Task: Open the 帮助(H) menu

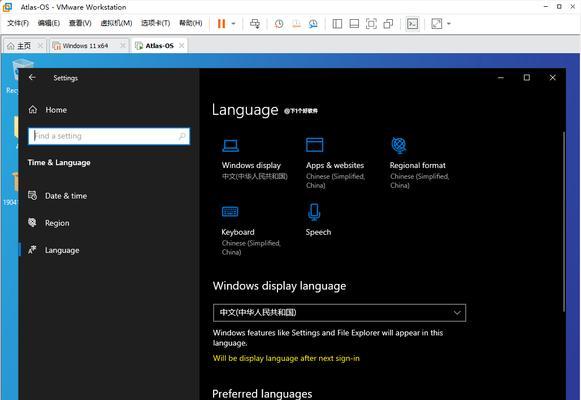Action: point(191,23)
